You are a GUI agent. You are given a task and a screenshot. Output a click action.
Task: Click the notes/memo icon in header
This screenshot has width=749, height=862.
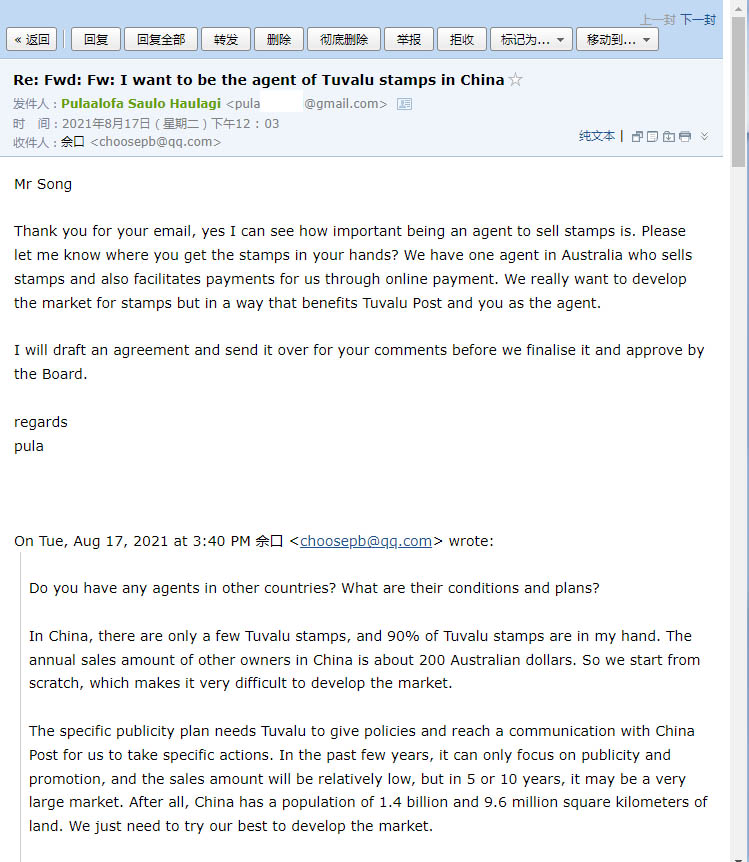652,136
